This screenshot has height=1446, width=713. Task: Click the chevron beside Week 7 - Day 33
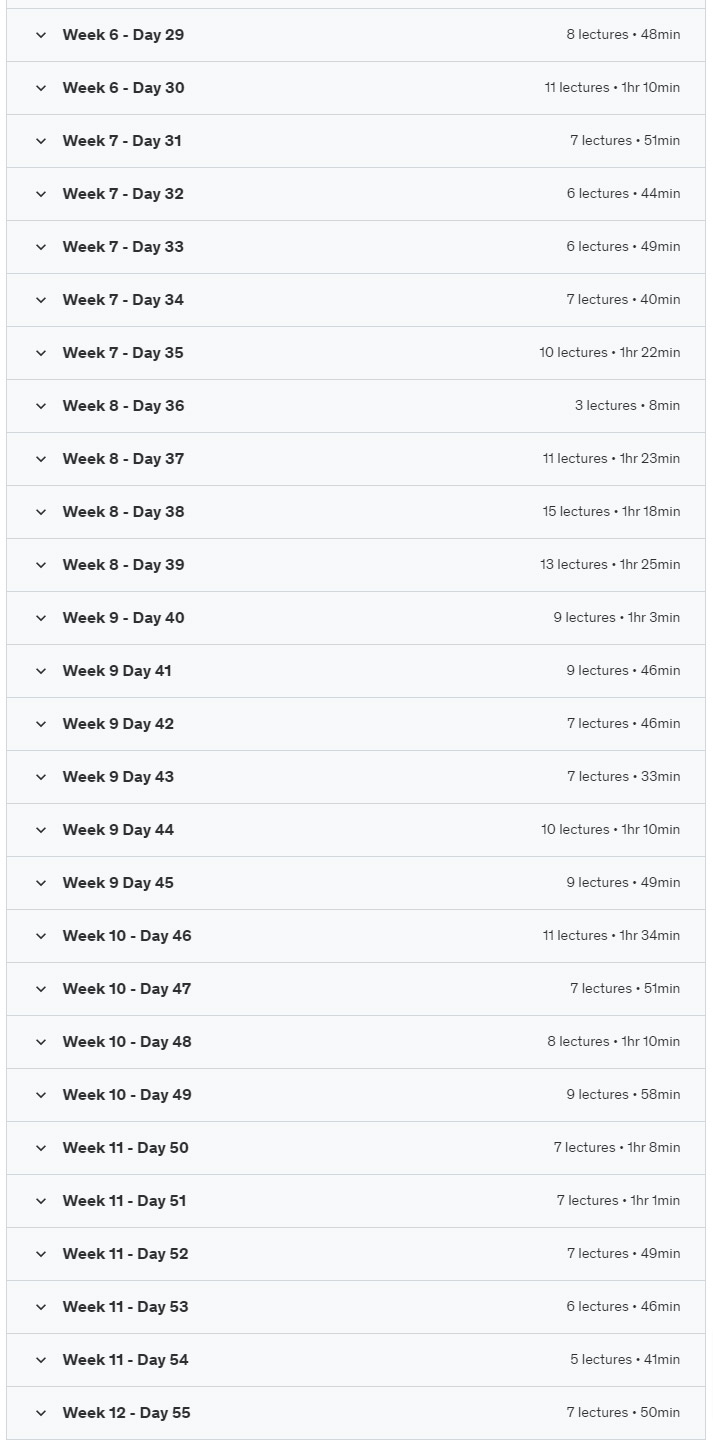pos(41,247)
